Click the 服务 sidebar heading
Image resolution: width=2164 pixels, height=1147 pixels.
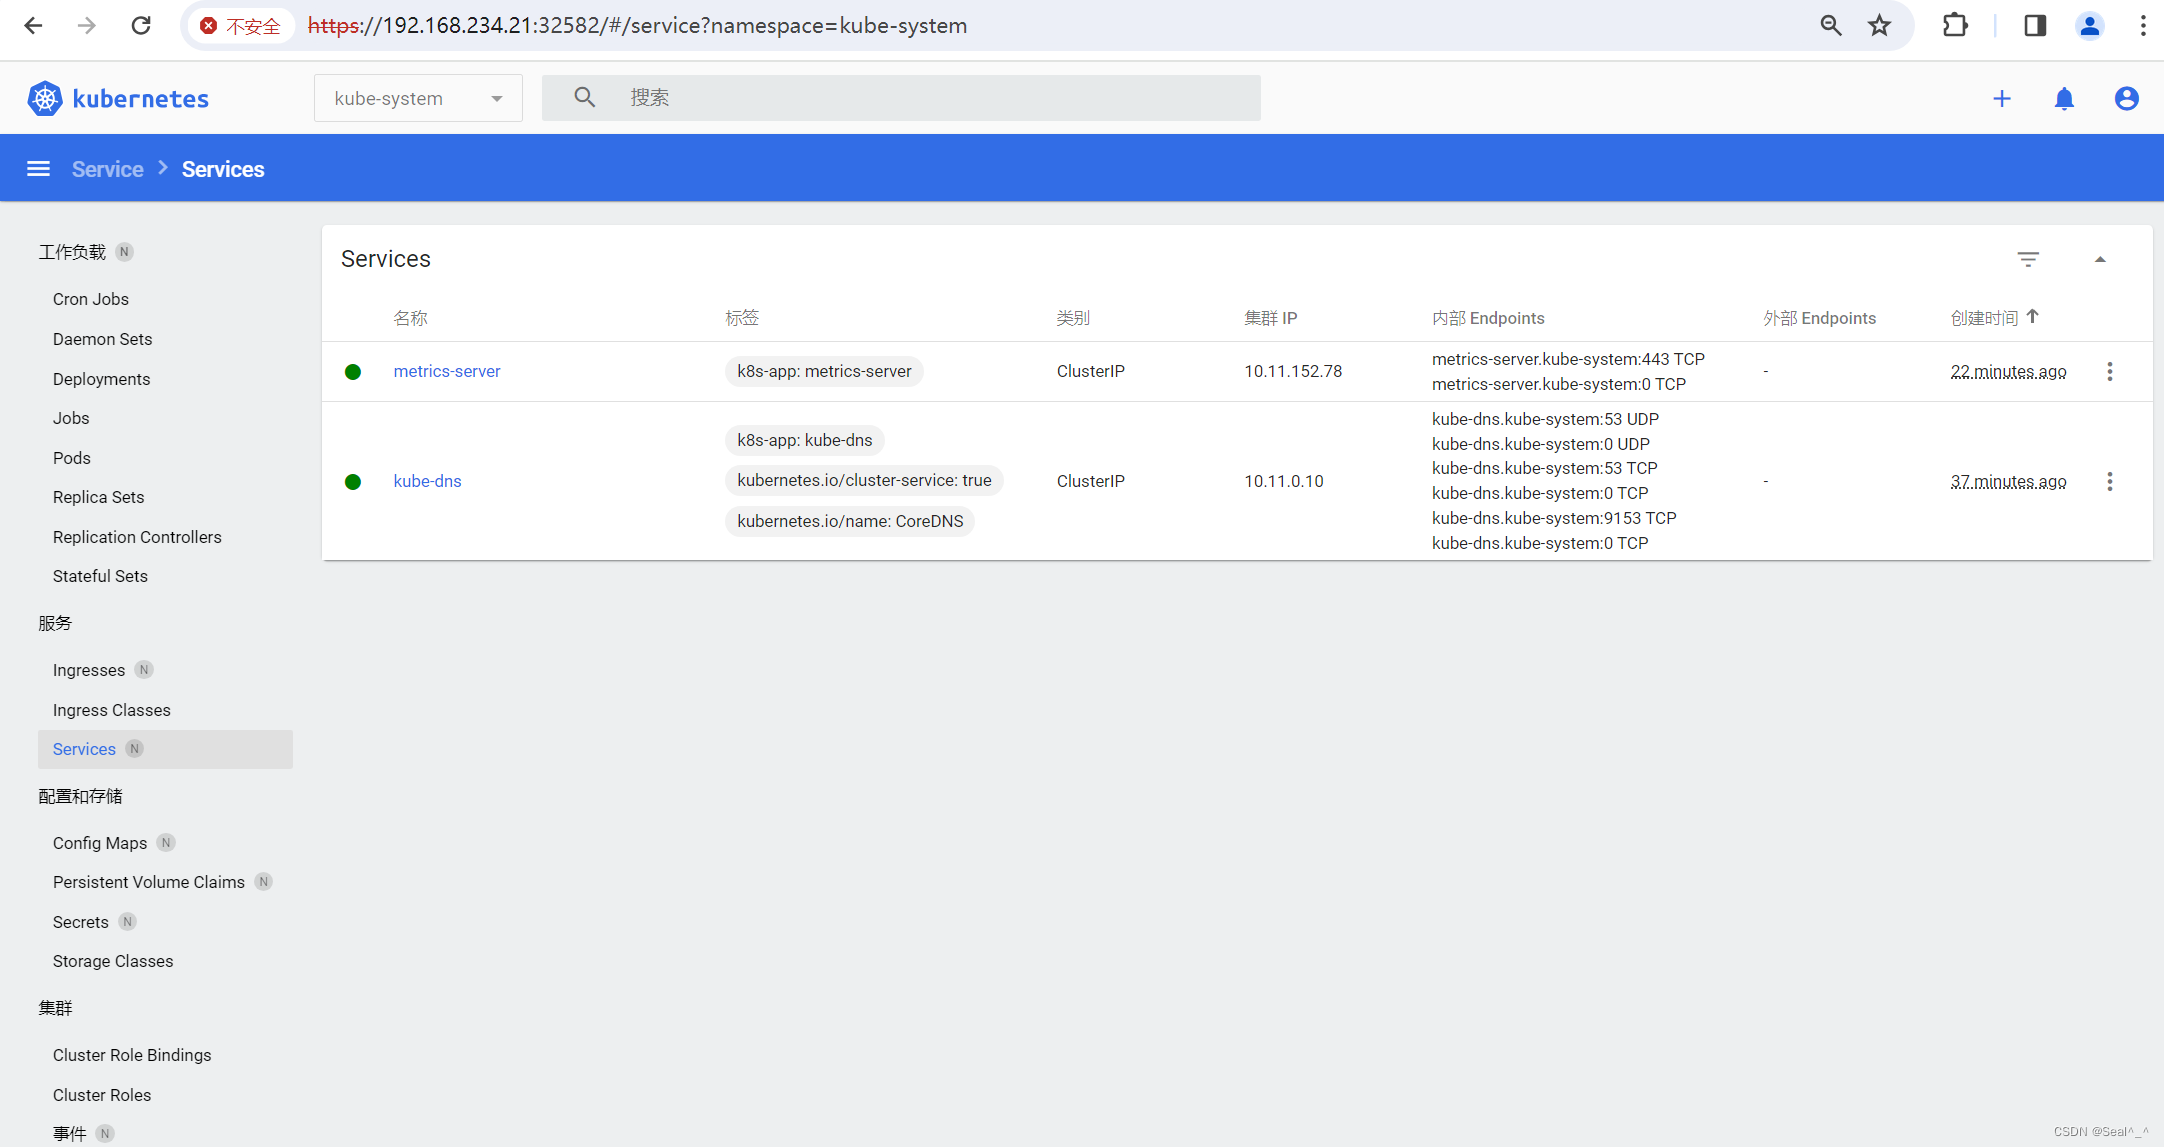[55, 623]
